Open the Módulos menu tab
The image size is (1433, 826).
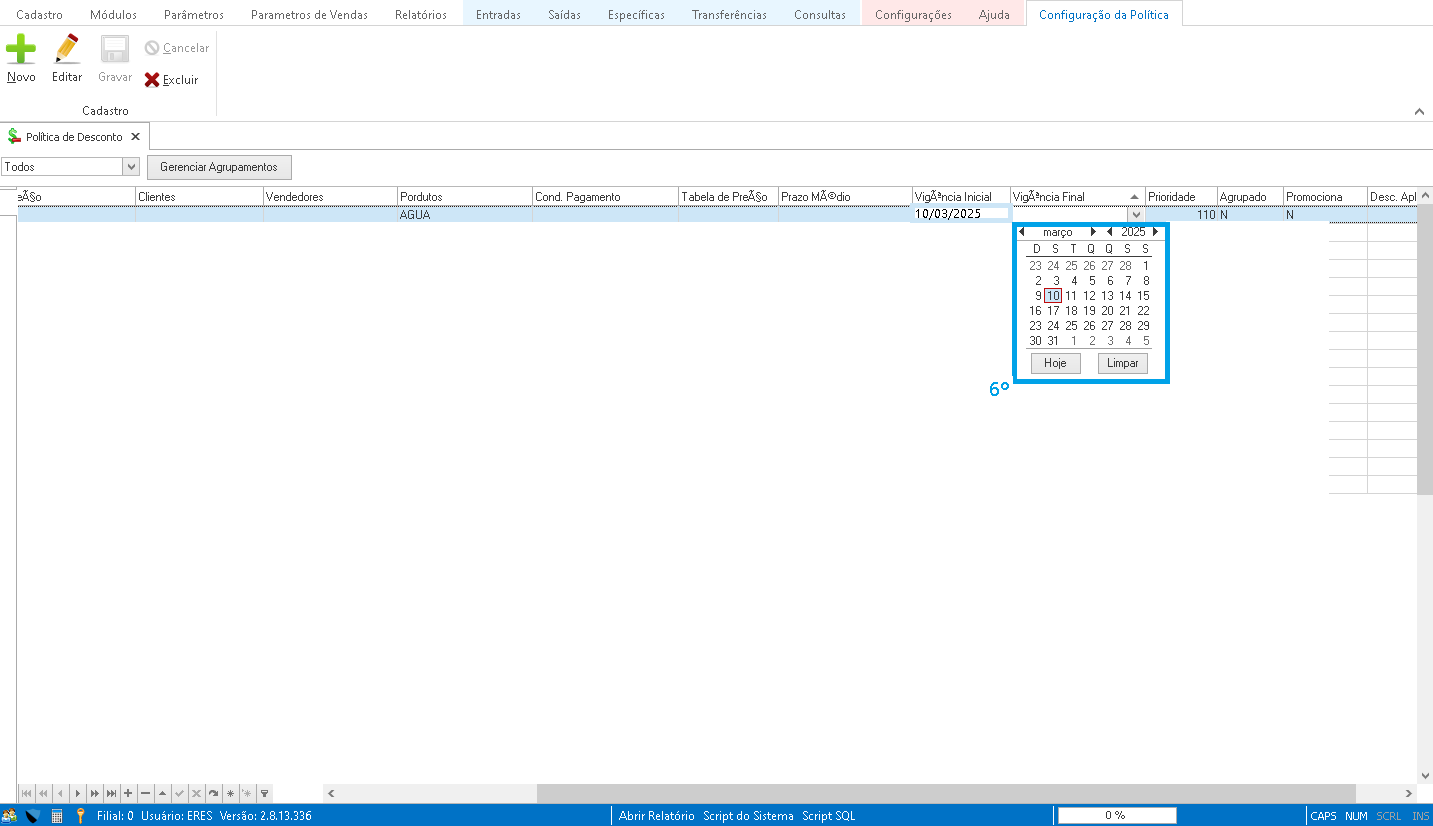[x=113, y=14]
